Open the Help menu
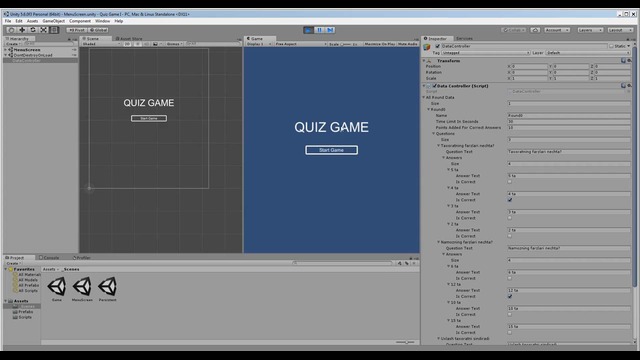 click(x=118, y=21)
